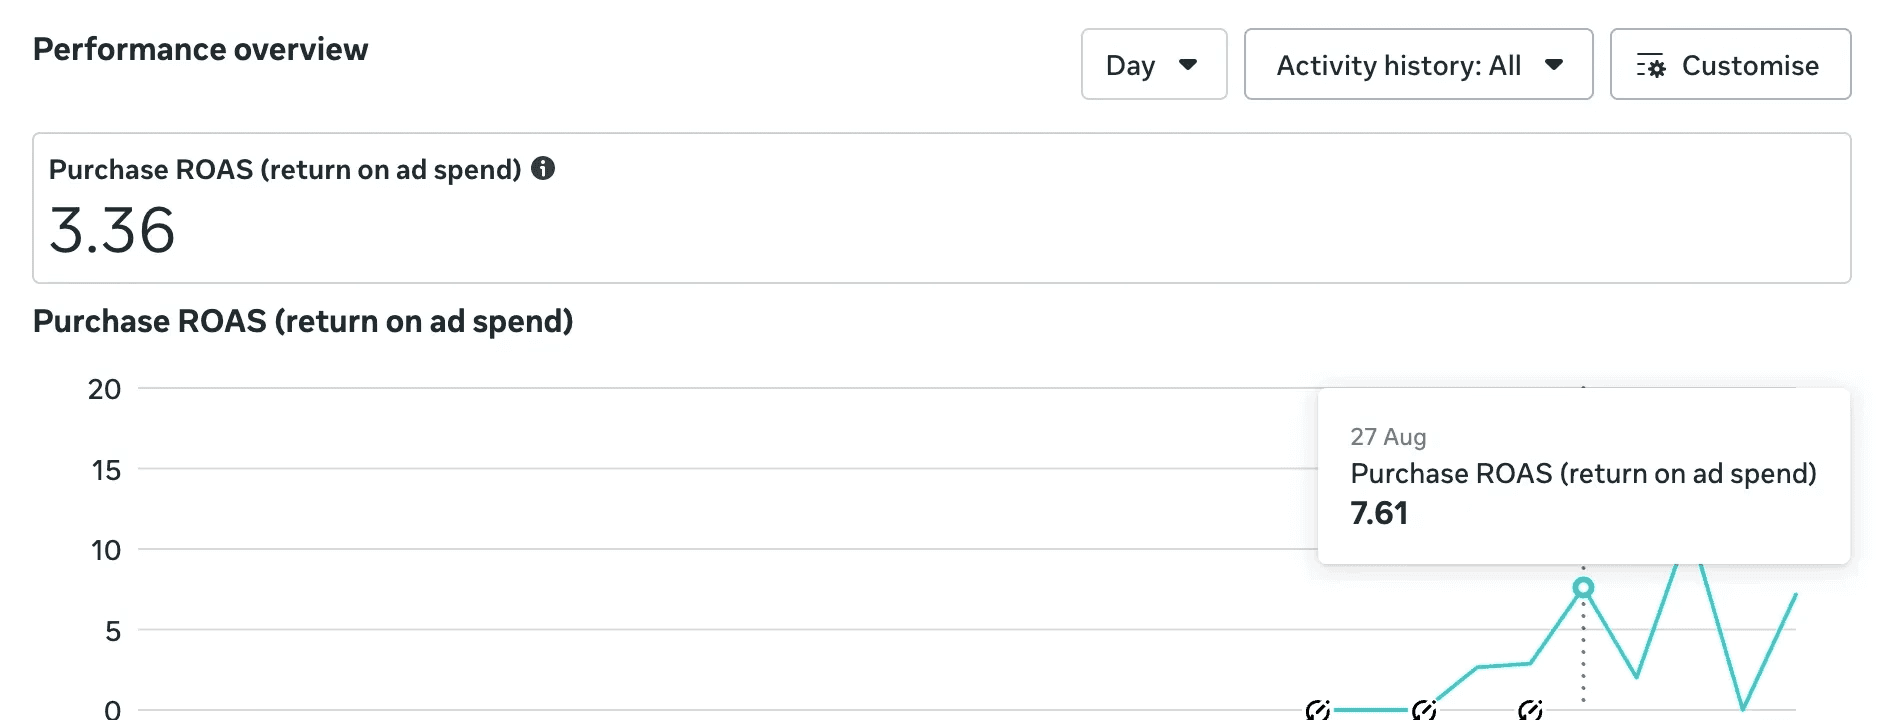
Task: Click the 20 label on the y-axis
Action: [104, 389]
